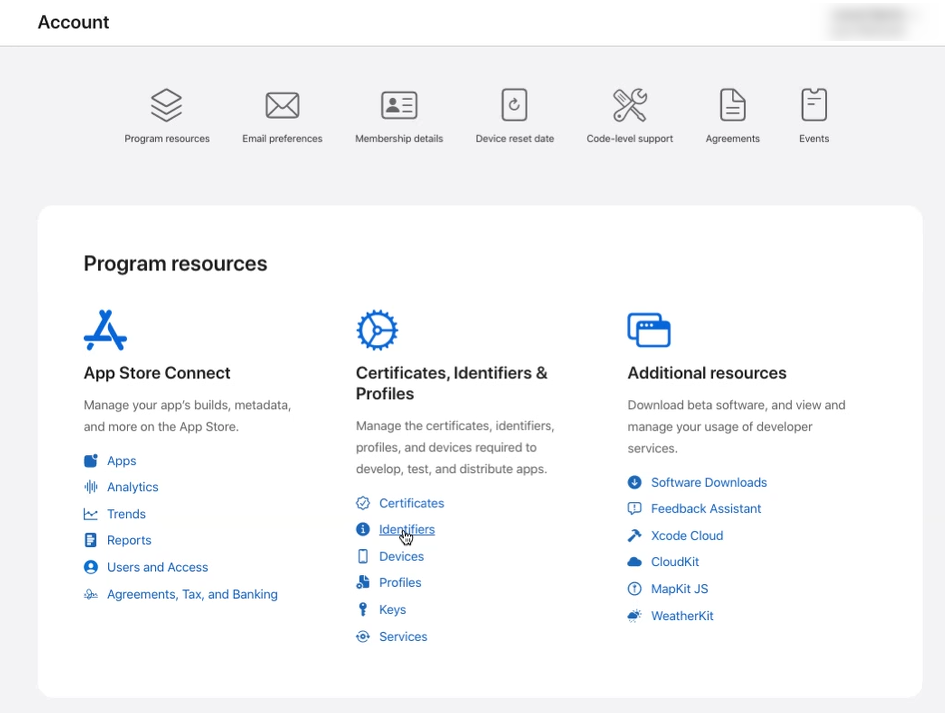Open the Device reset date icon

tap(514, 105)
